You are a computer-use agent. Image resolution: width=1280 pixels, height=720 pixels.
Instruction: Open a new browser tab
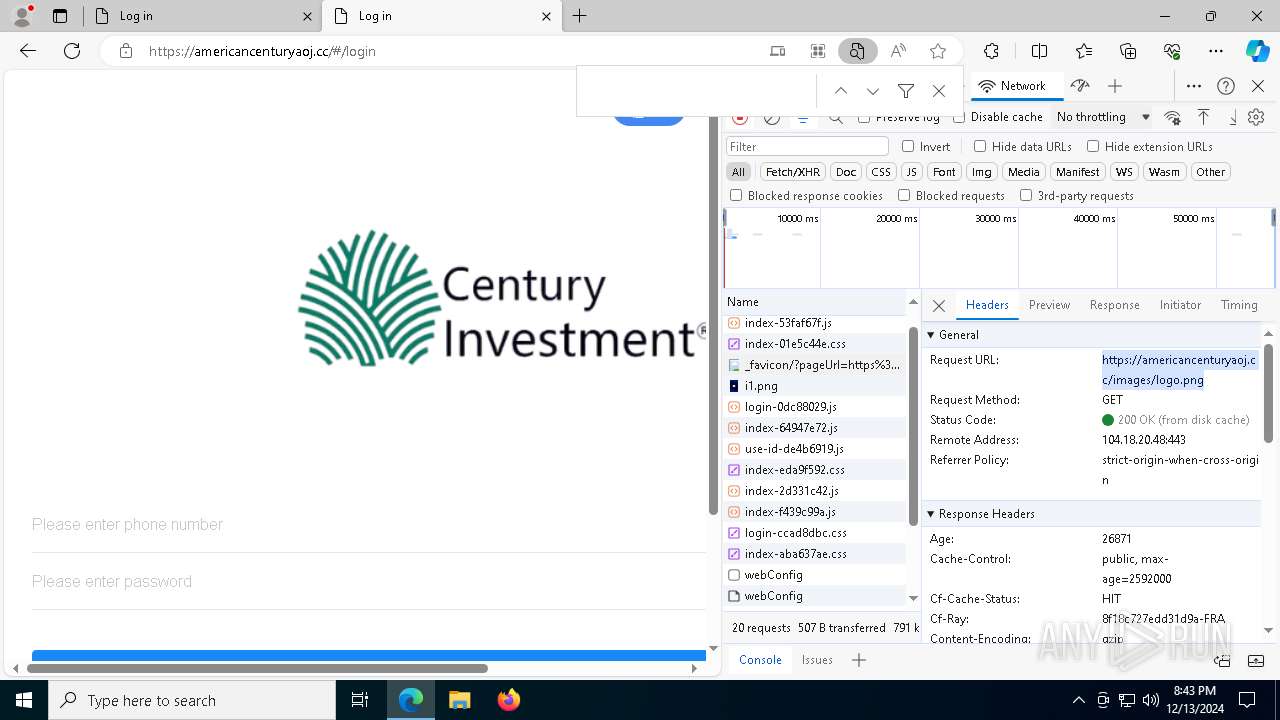click(x=580, y=16)
